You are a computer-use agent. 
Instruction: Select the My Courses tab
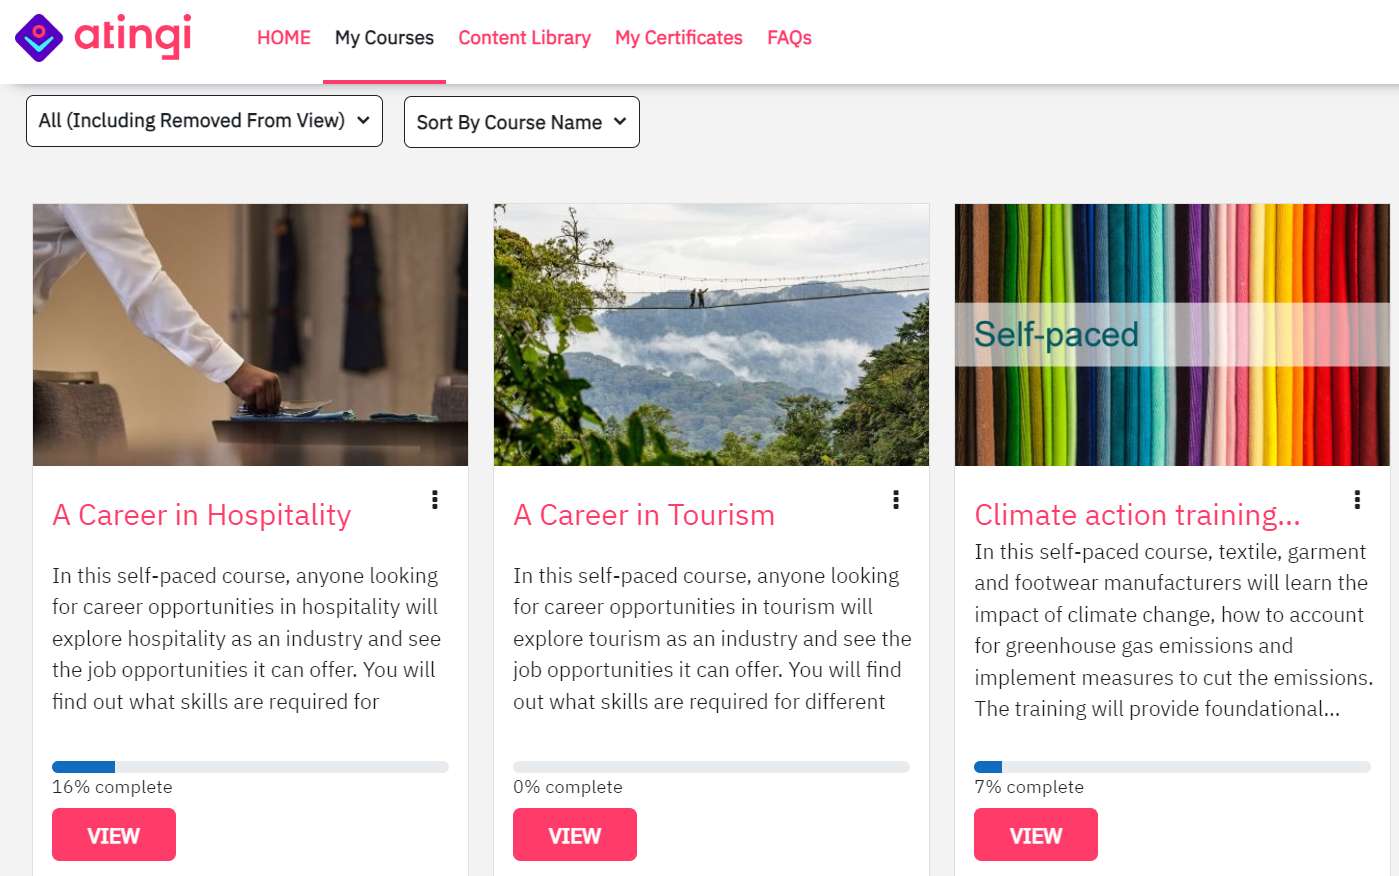click(x=384, y=38)
